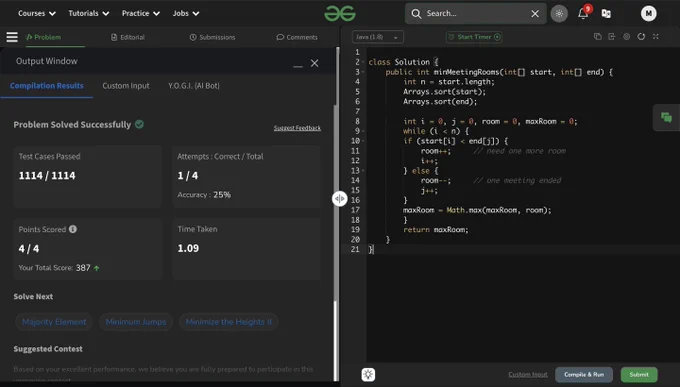Screen dimensions: 680x387
Task: Minimize the Output Window
Action: [x=298, y=66]
